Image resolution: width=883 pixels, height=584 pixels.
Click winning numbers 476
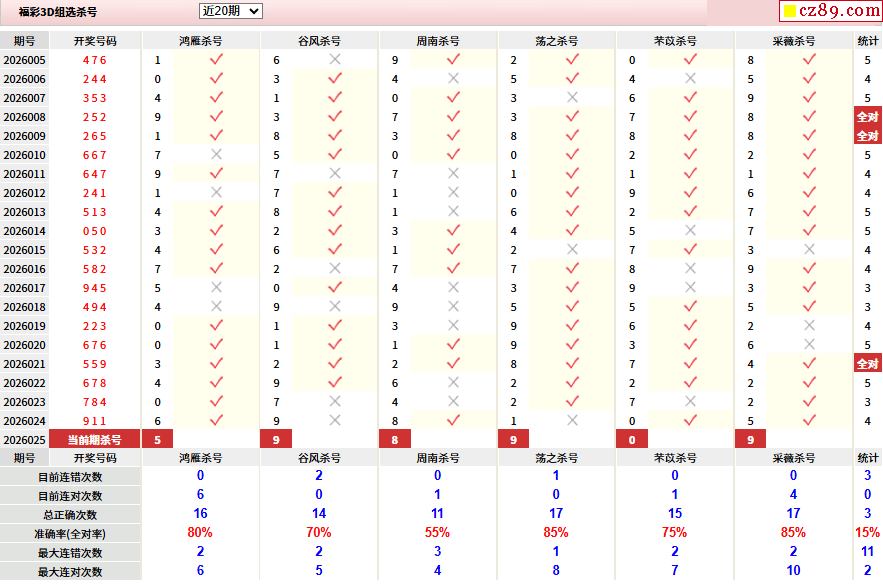tap(95, 60)
